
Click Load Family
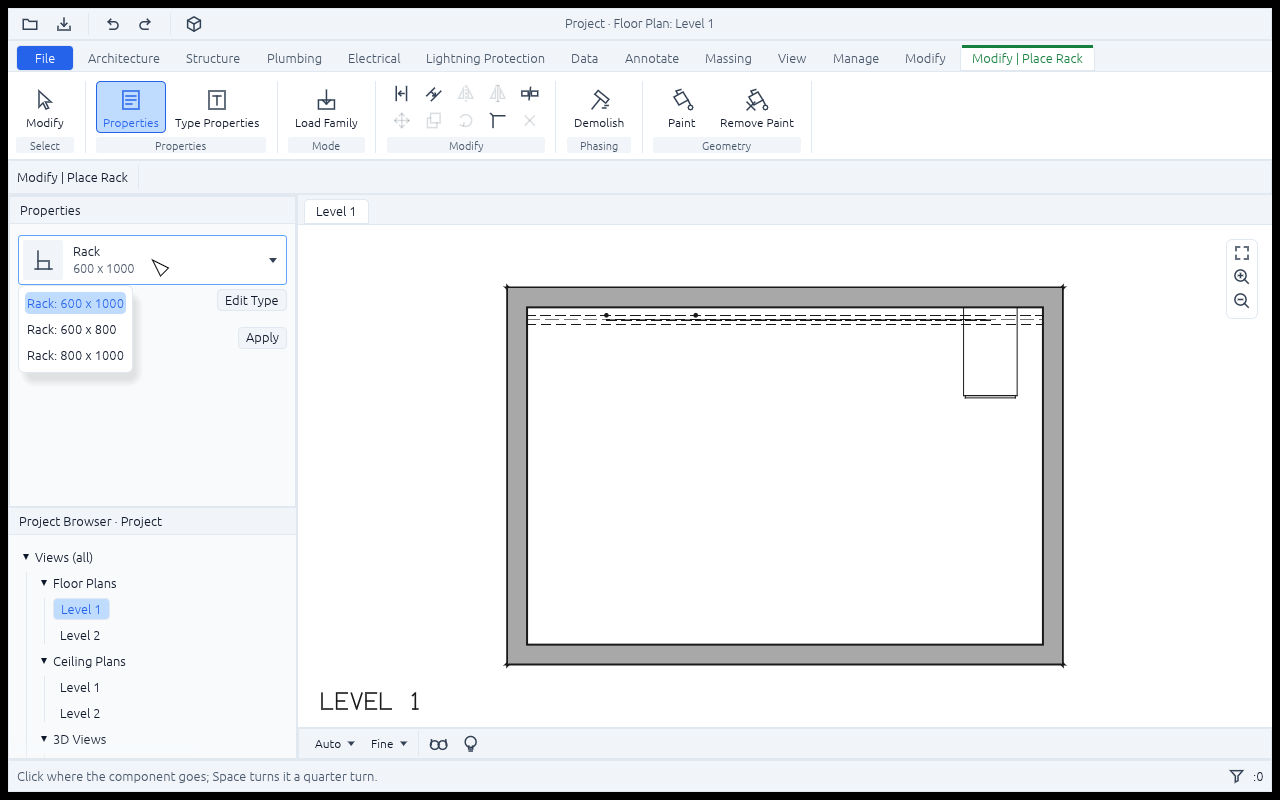[326, 108]
